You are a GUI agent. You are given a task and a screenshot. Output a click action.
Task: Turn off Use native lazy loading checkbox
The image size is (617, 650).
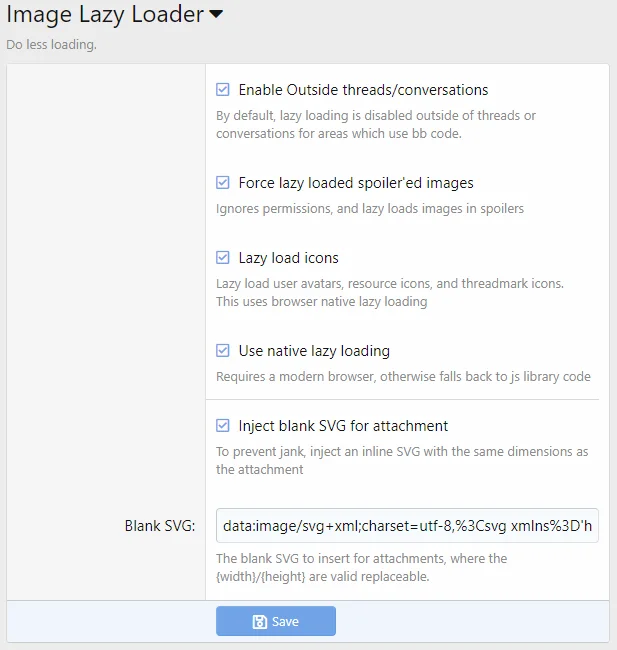(223, 351)
